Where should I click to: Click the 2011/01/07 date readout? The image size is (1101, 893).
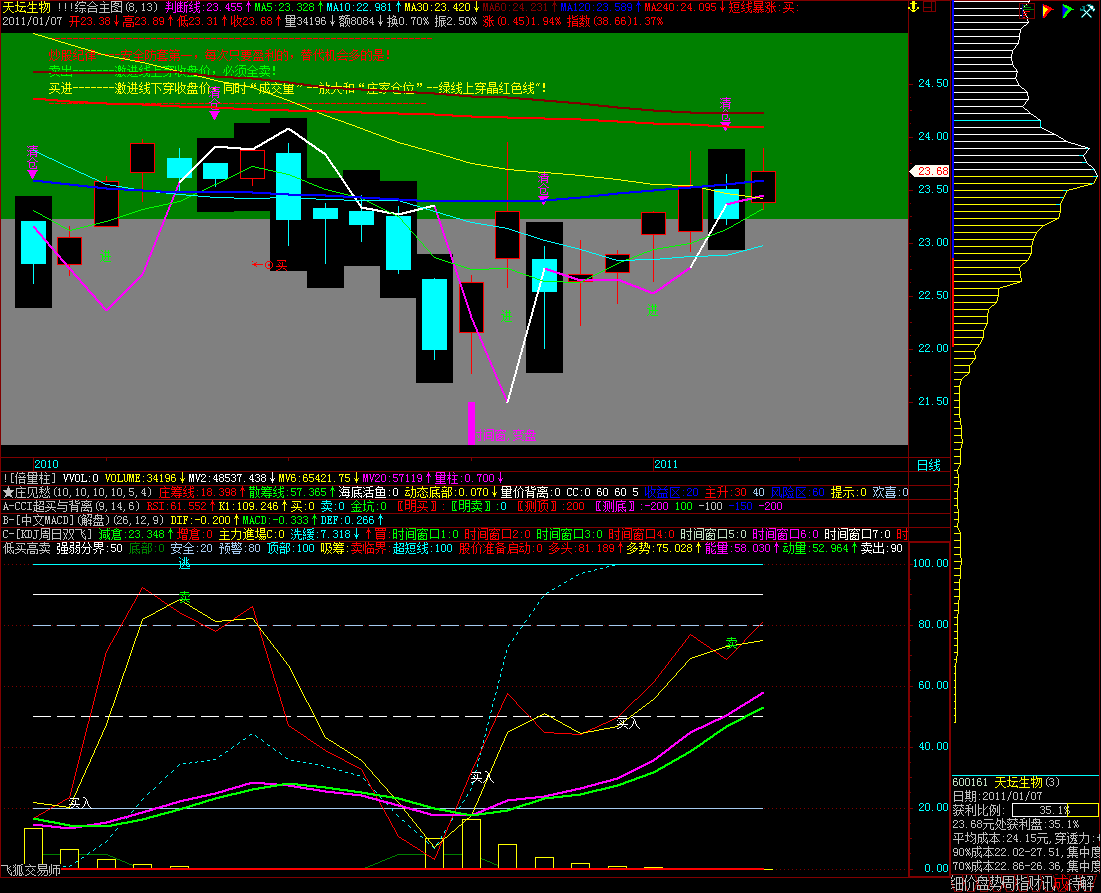(x=32, y=21)
